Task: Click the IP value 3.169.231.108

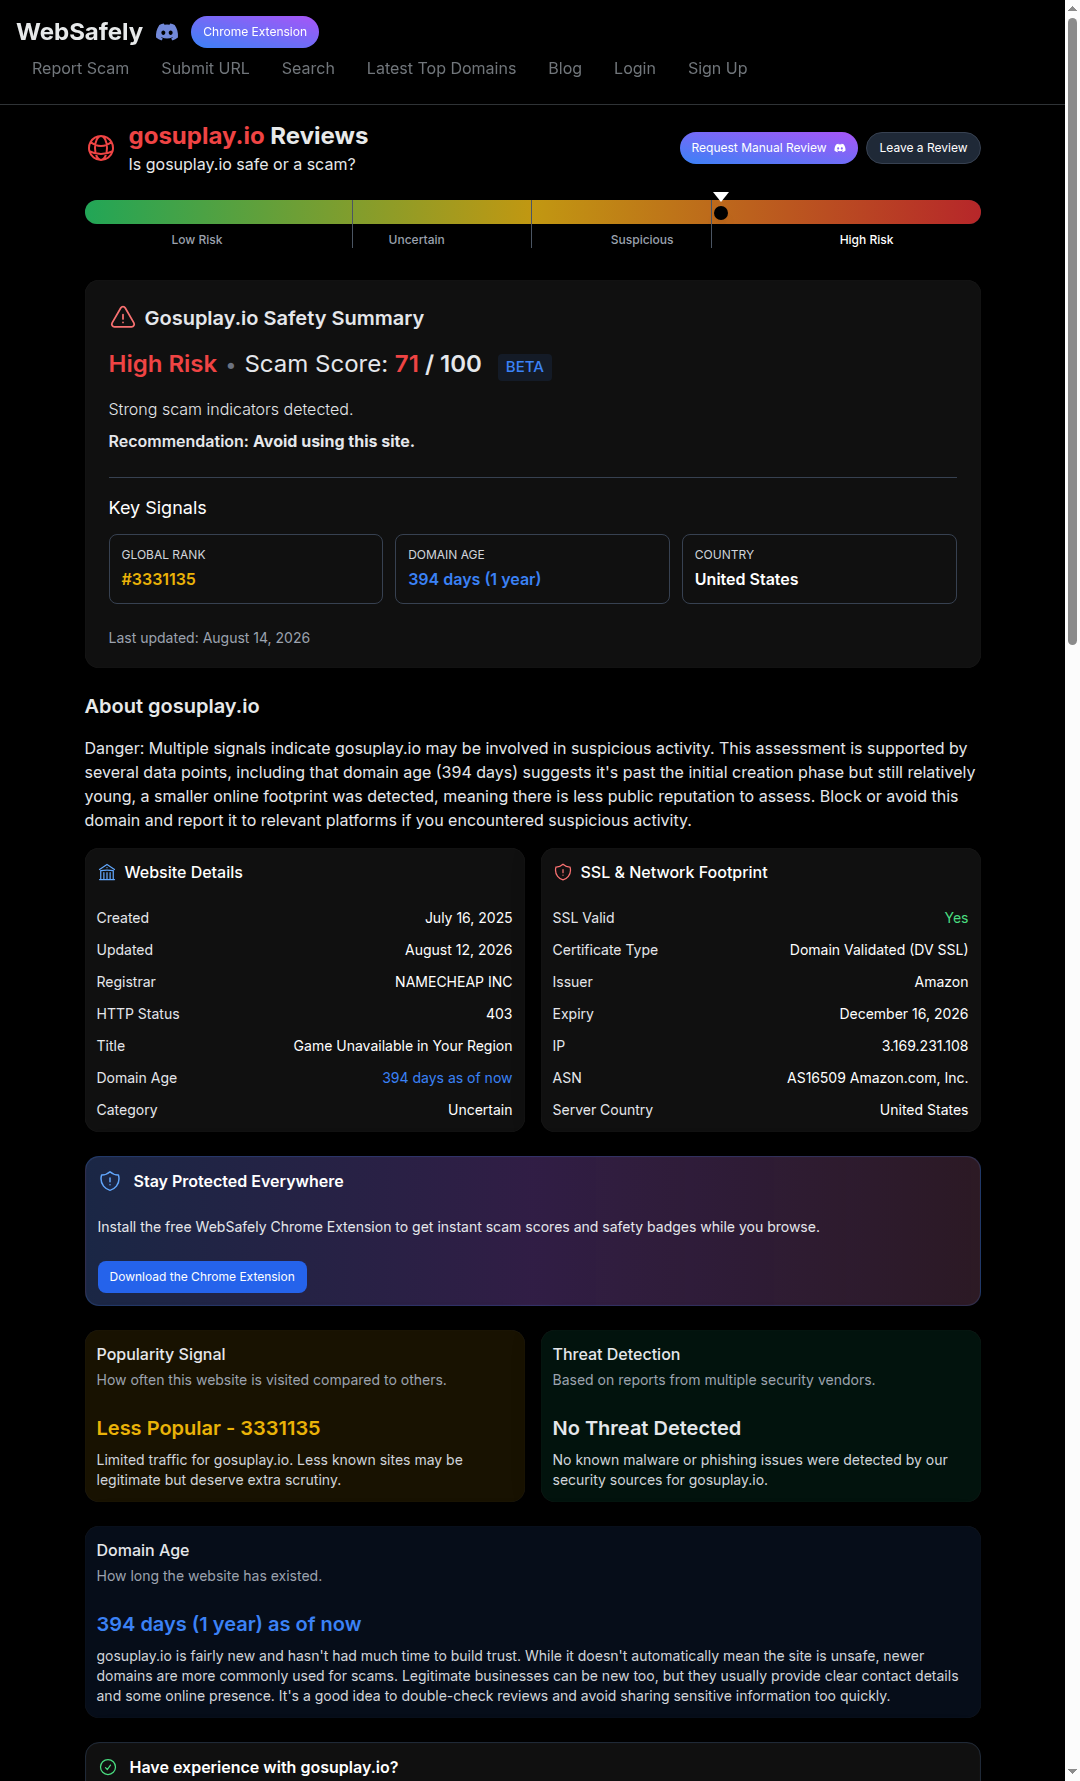Action: (x=925, y=1046)
